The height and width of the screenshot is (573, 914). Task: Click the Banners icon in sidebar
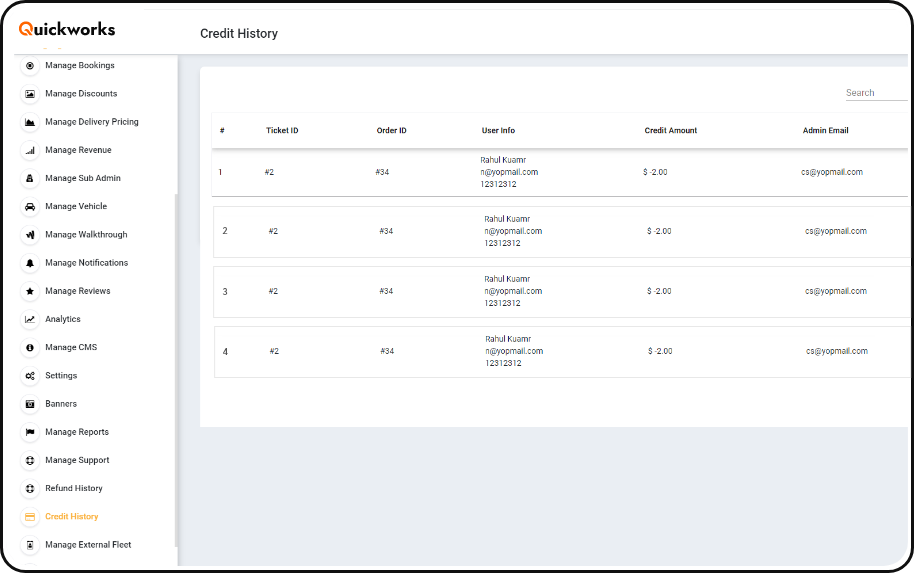pos(30,404)
